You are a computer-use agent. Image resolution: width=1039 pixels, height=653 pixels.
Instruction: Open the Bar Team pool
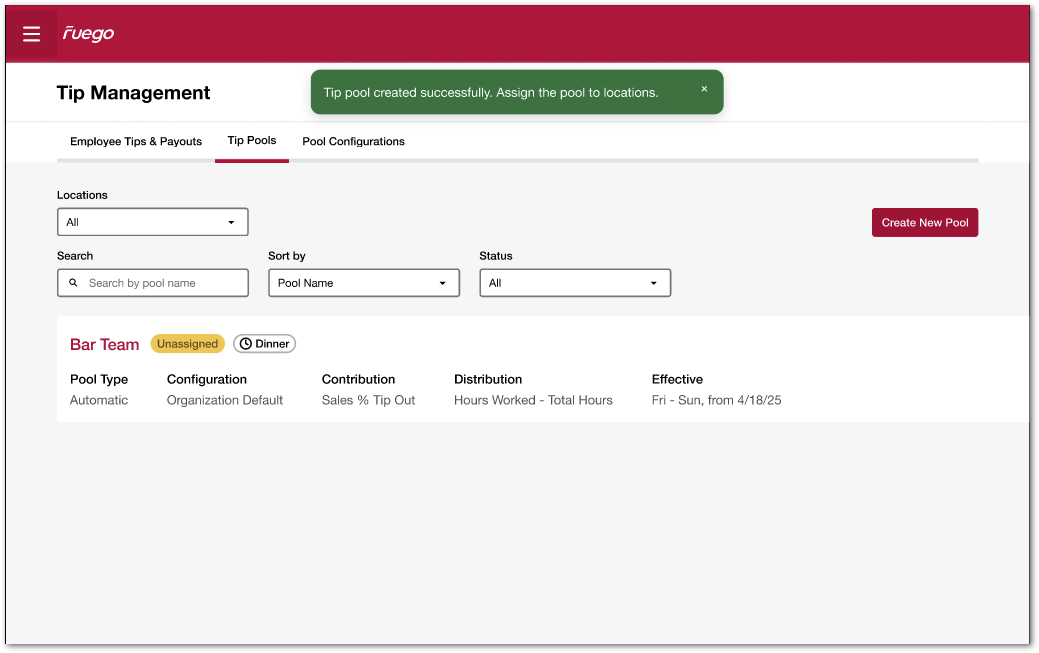(x=104, y=344)
